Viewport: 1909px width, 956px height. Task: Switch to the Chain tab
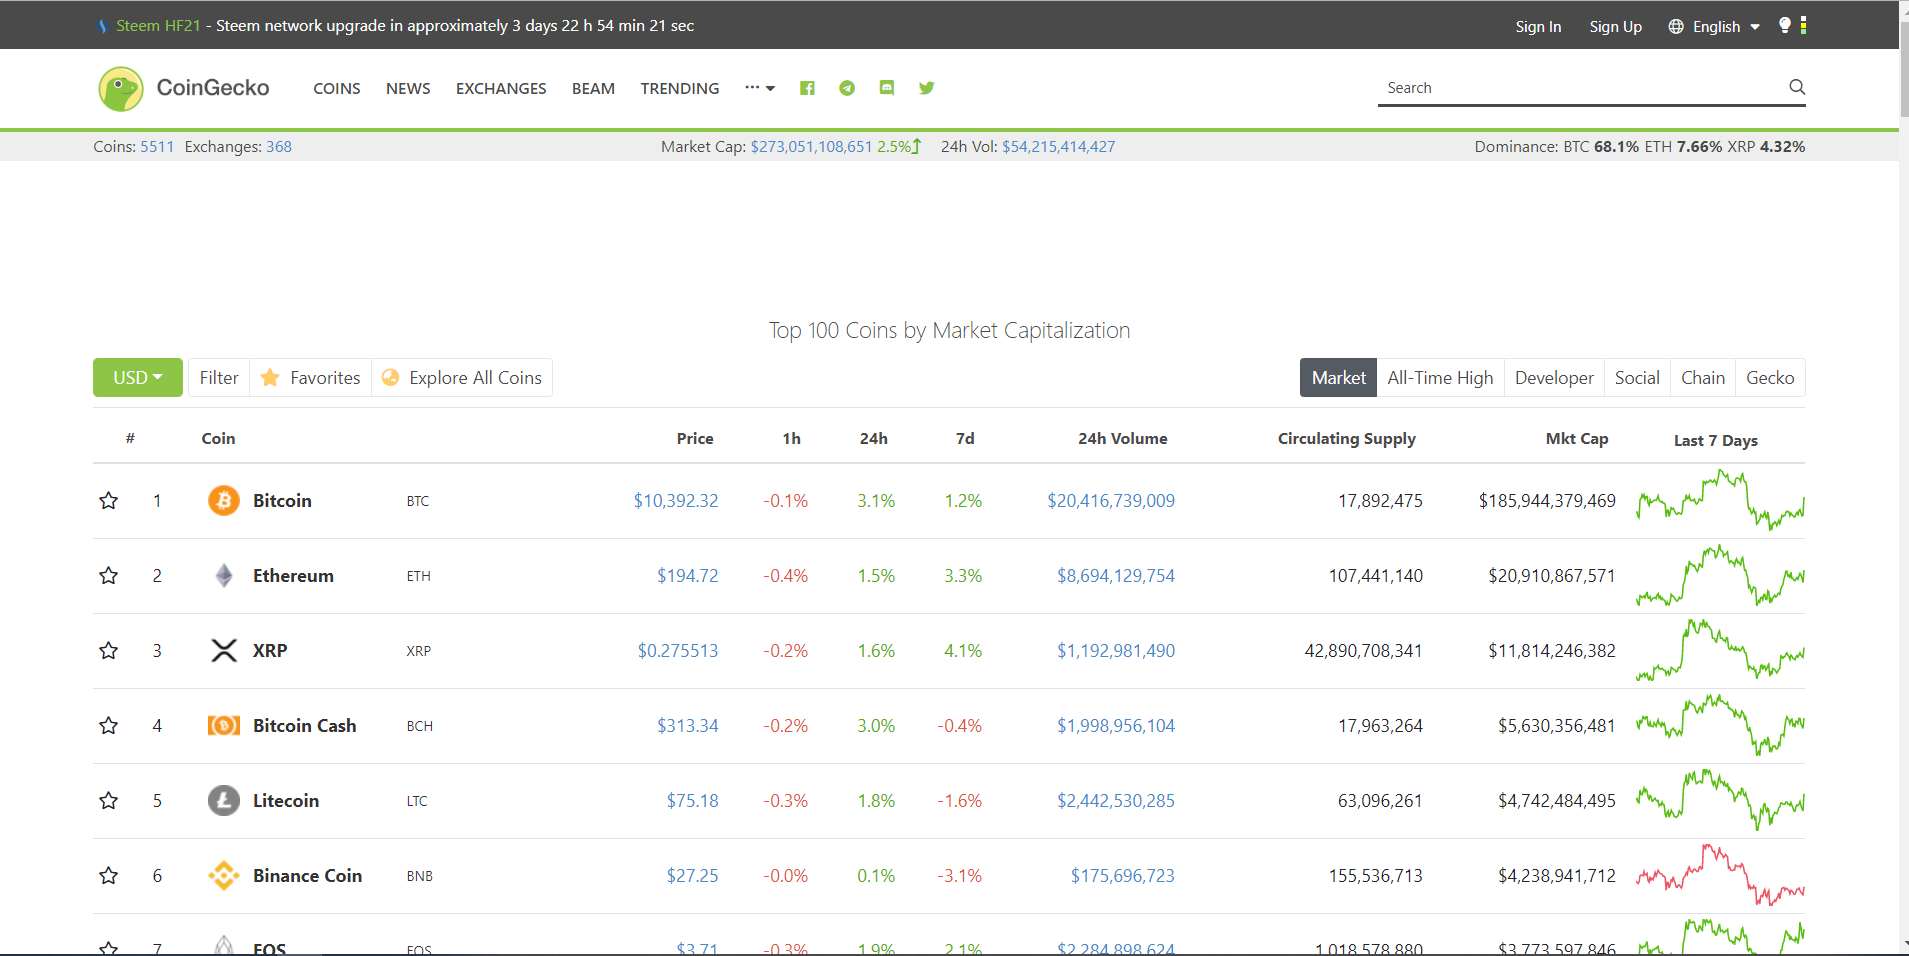point(1703,378)
